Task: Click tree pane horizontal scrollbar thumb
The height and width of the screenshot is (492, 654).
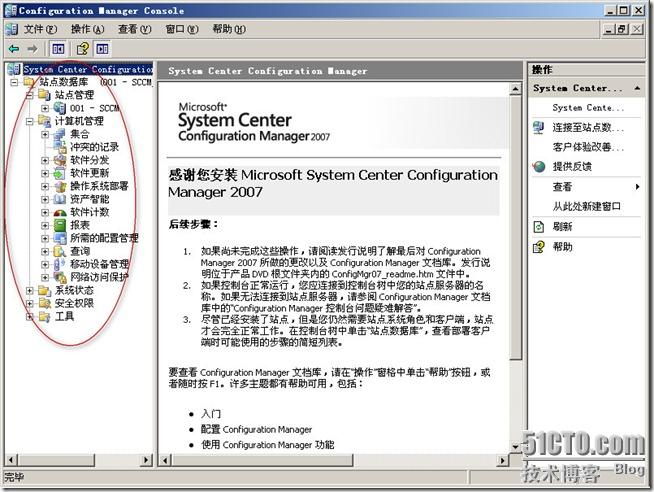Action: [x=56, y=460]
